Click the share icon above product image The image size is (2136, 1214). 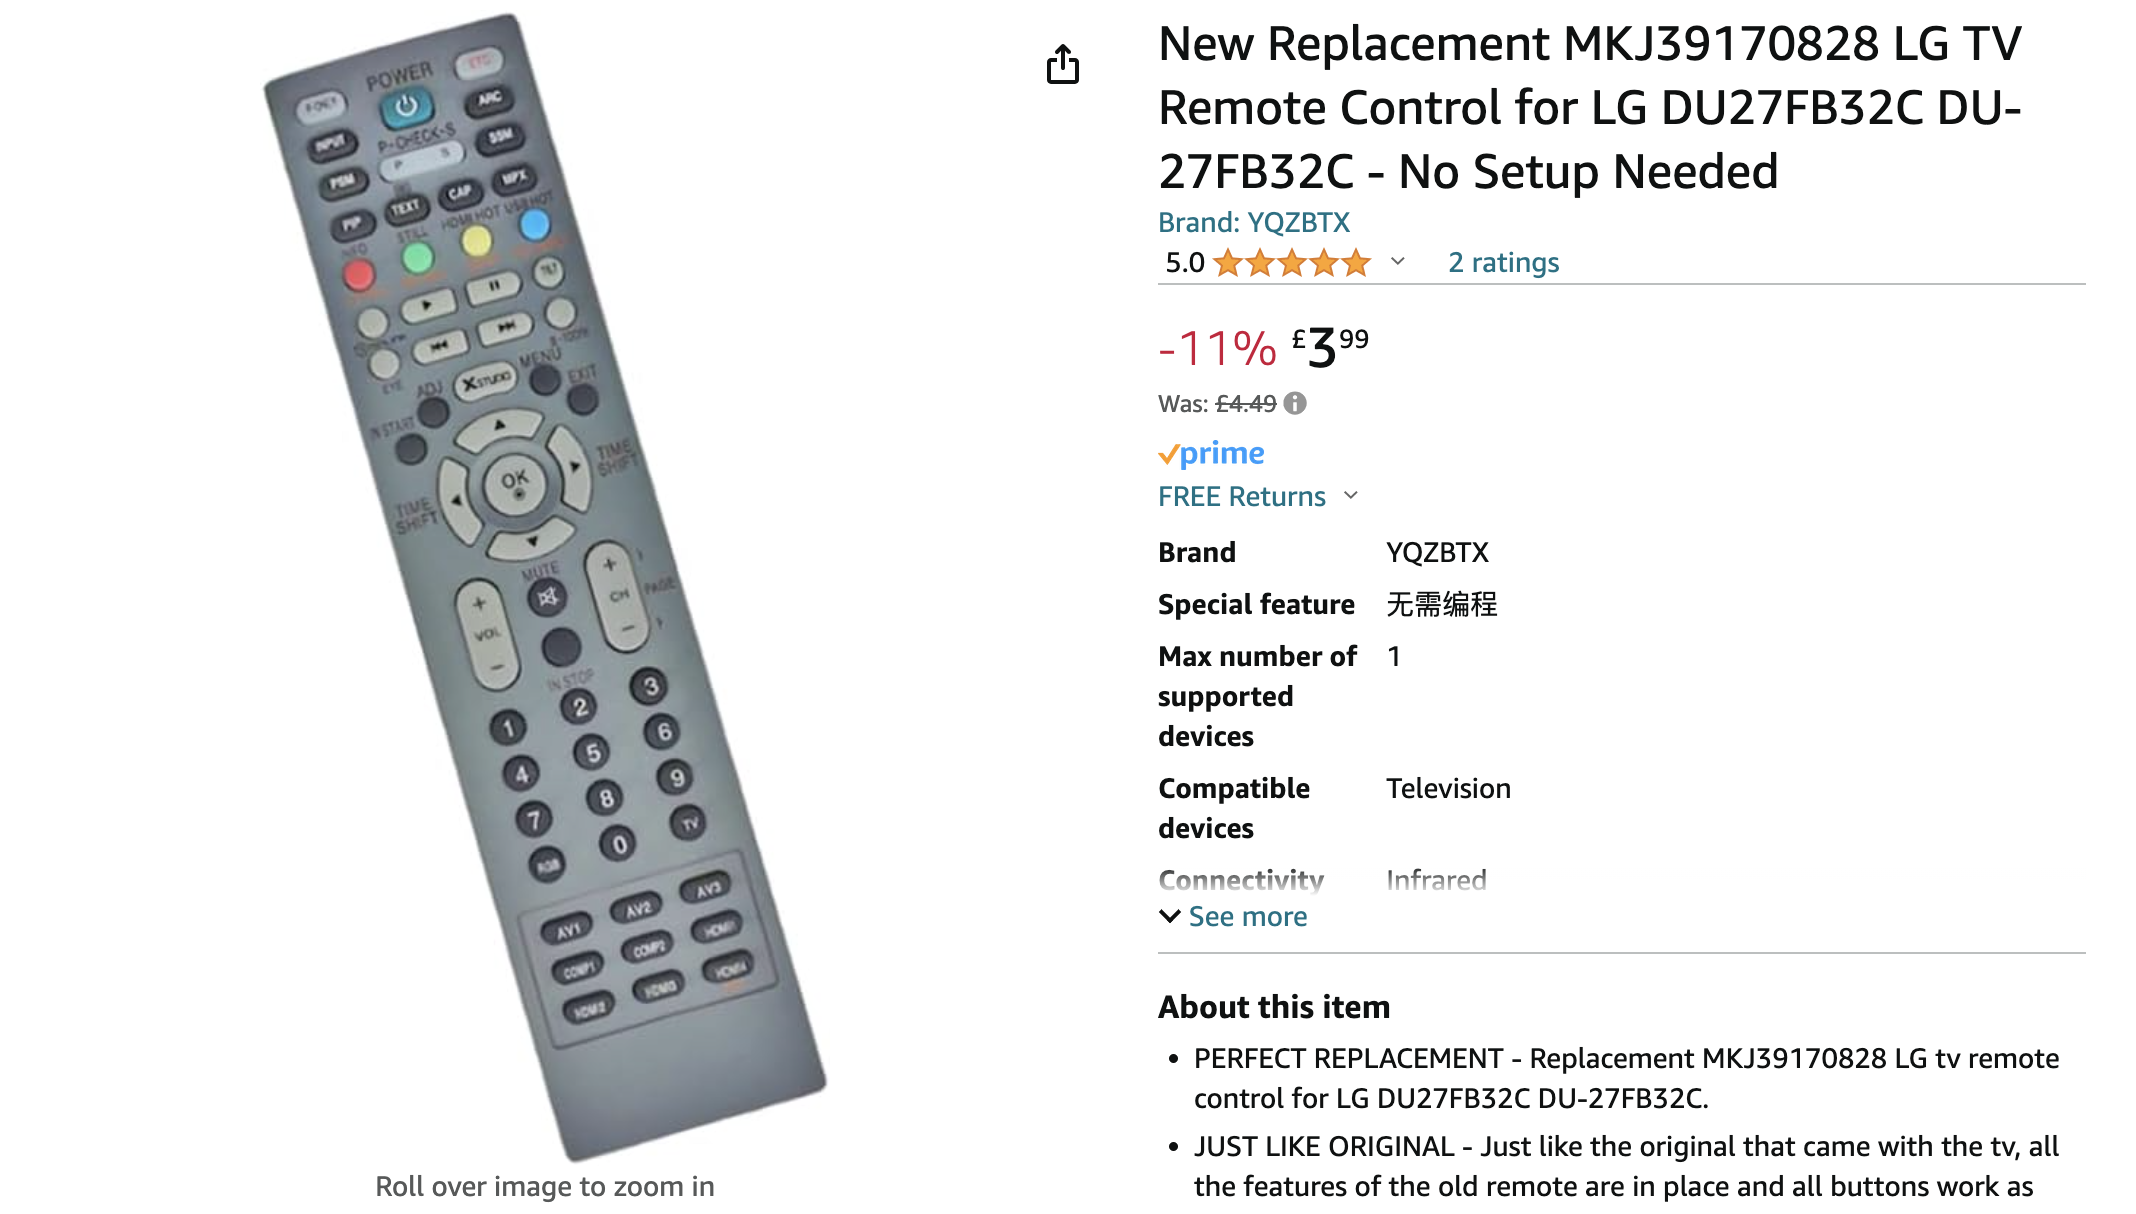(x=1062, y=64)
